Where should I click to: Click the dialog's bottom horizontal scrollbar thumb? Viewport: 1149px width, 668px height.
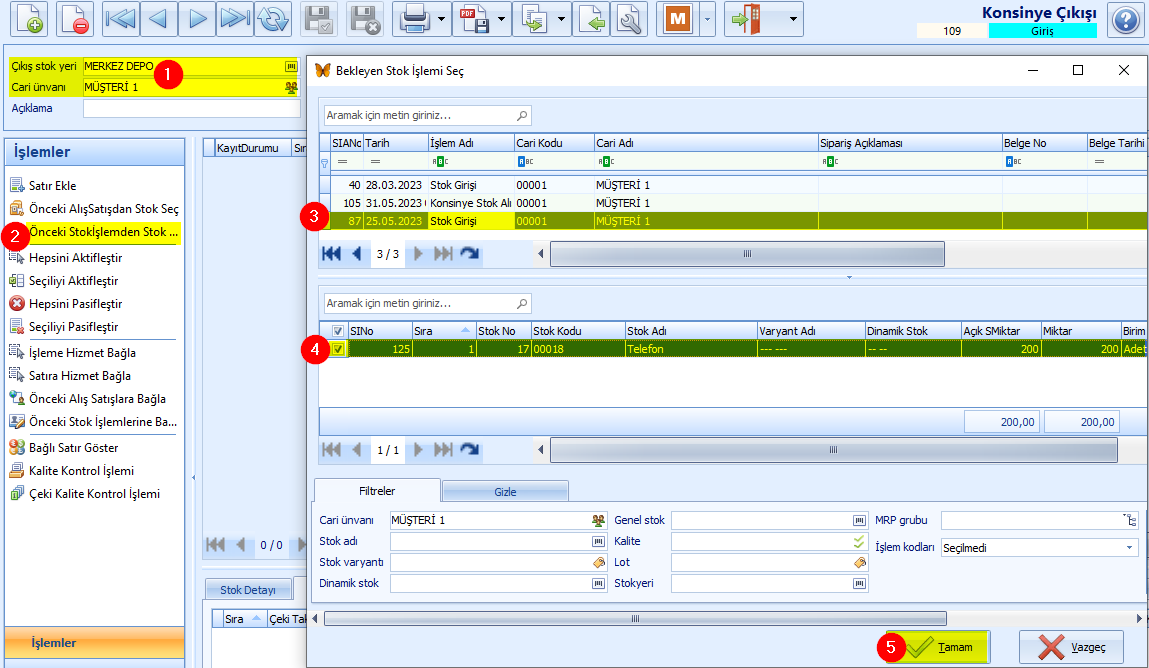pyautogui.click(x=635, y=619)
